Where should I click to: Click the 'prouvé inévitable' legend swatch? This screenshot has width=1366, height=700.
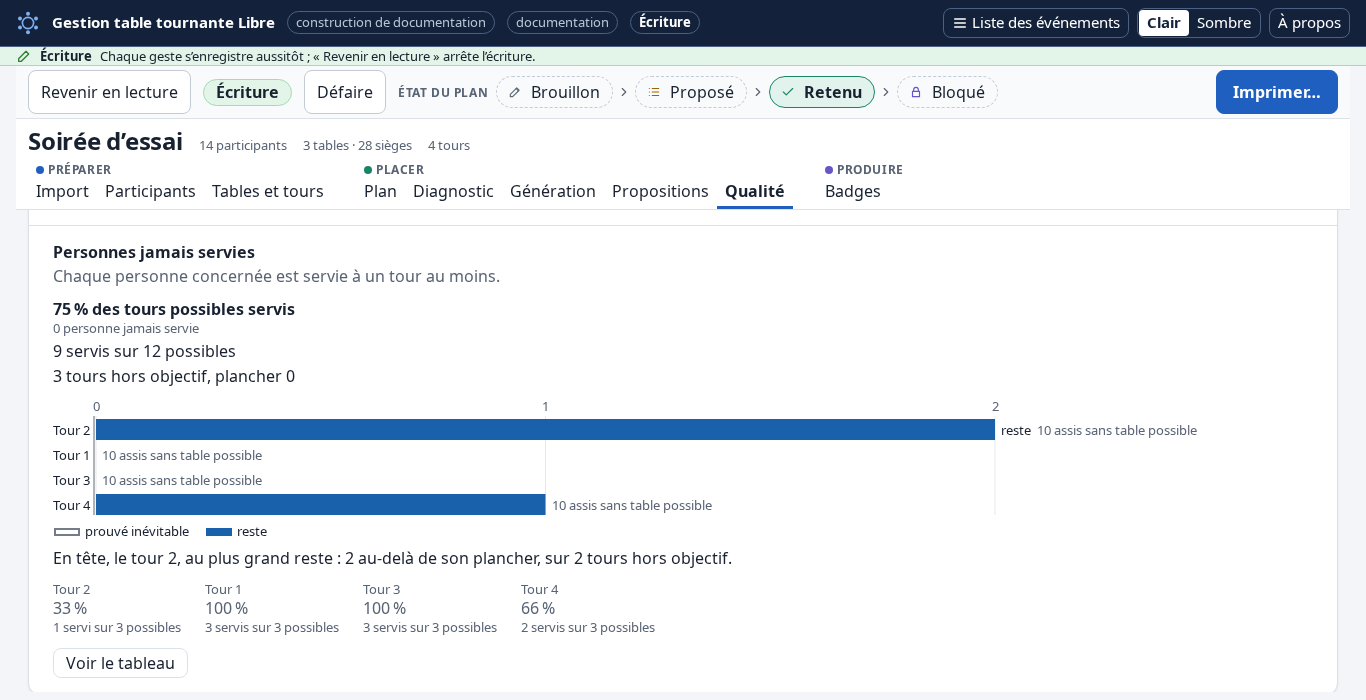[x=67, y=532]
